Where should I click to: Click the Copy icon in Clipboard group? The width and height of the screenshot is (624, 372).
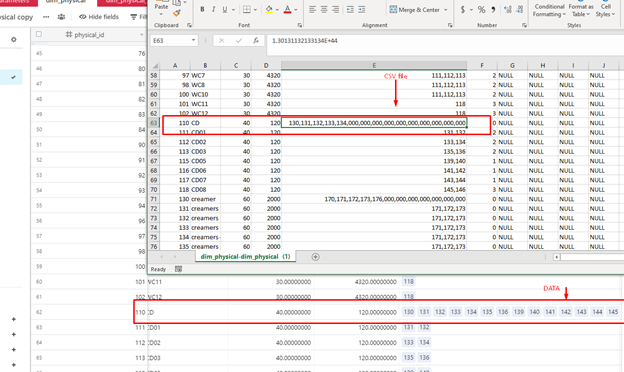tap(177, 3)
